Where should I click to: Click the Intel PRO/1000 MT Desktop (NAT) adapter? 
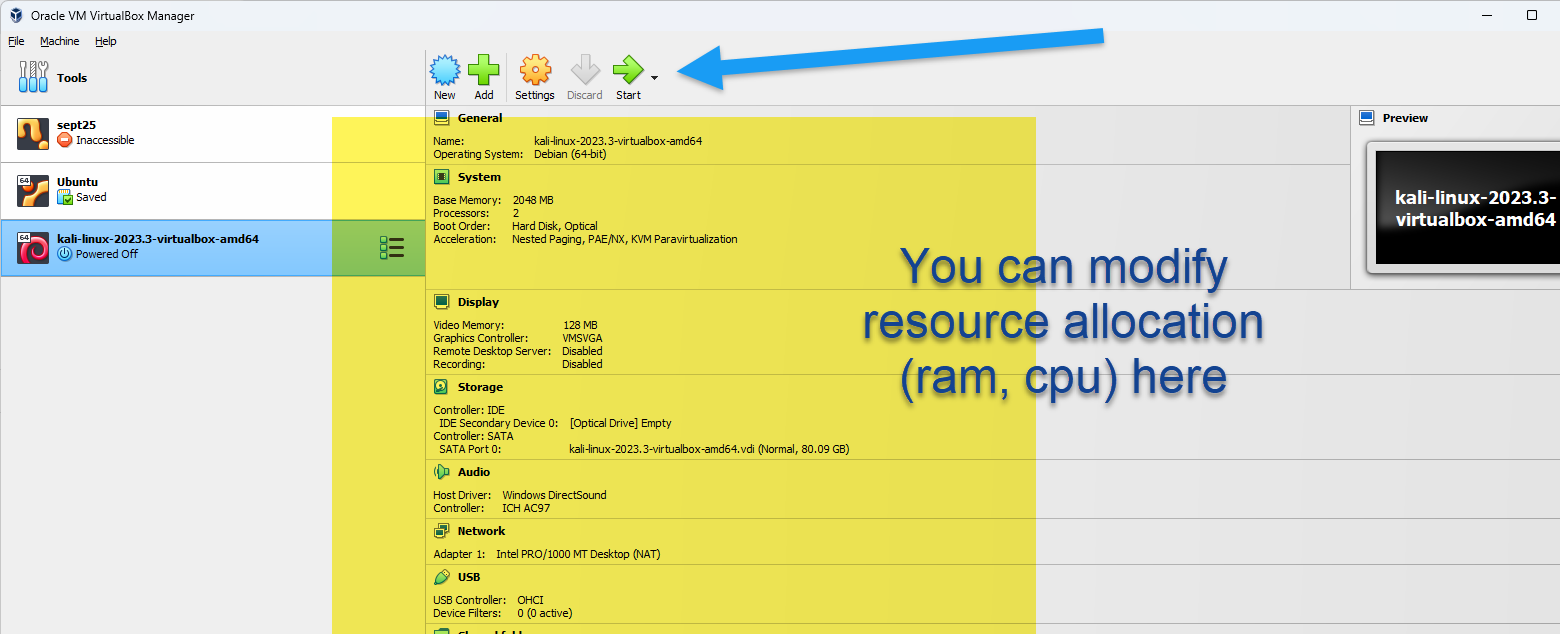[578, 554]
